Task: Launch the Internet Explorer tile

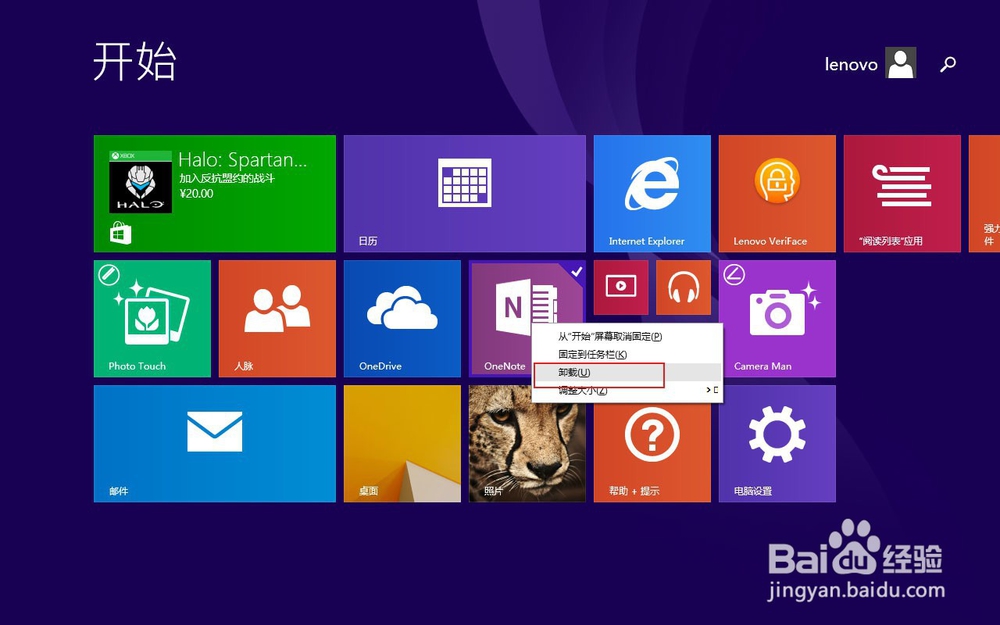Action: click(652, 193)
